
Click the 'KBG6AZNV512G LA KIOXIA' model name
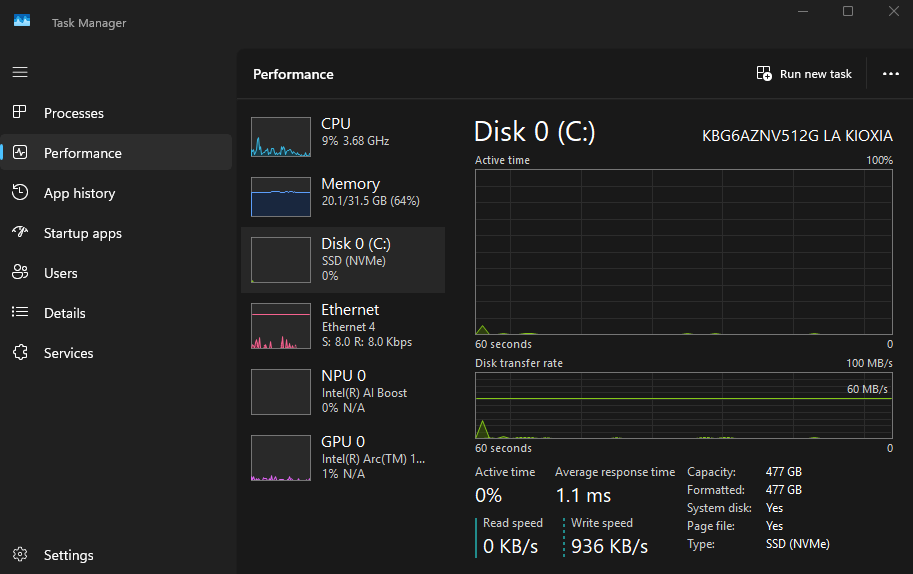coord(797,136)
